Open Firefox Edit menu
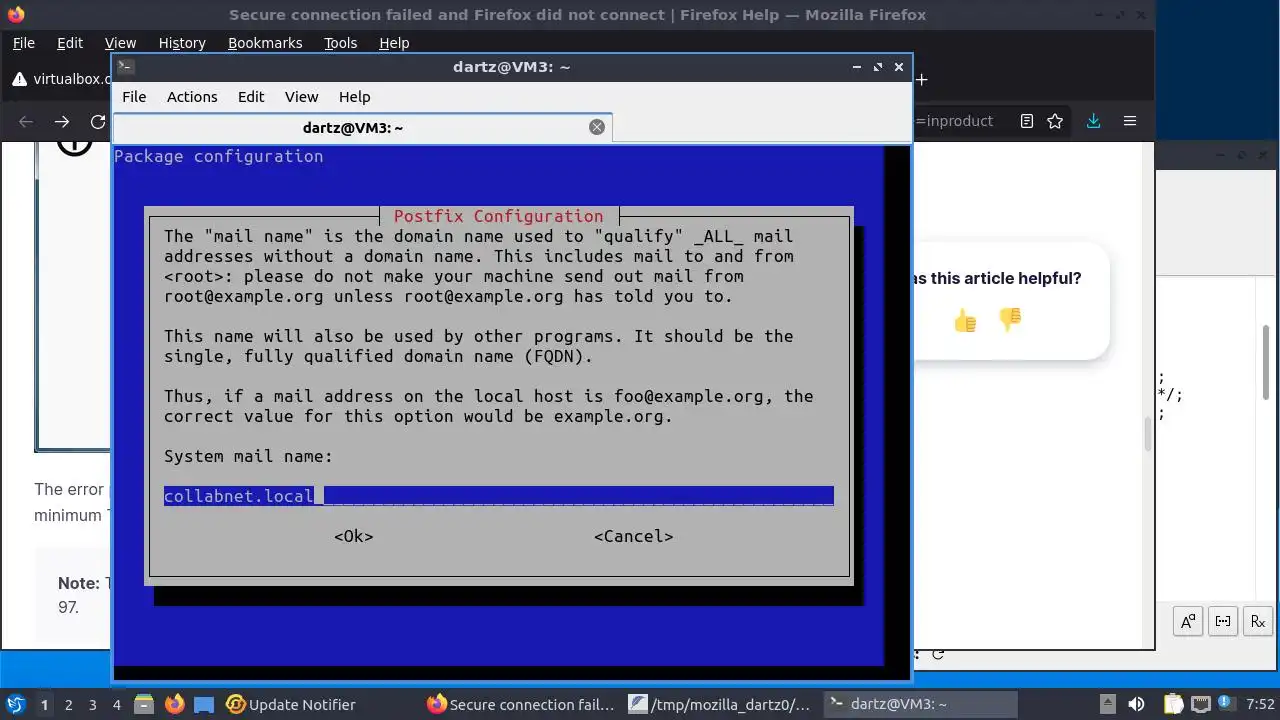The height and width of the screenshot is (720, 1280). pos(70,43)
